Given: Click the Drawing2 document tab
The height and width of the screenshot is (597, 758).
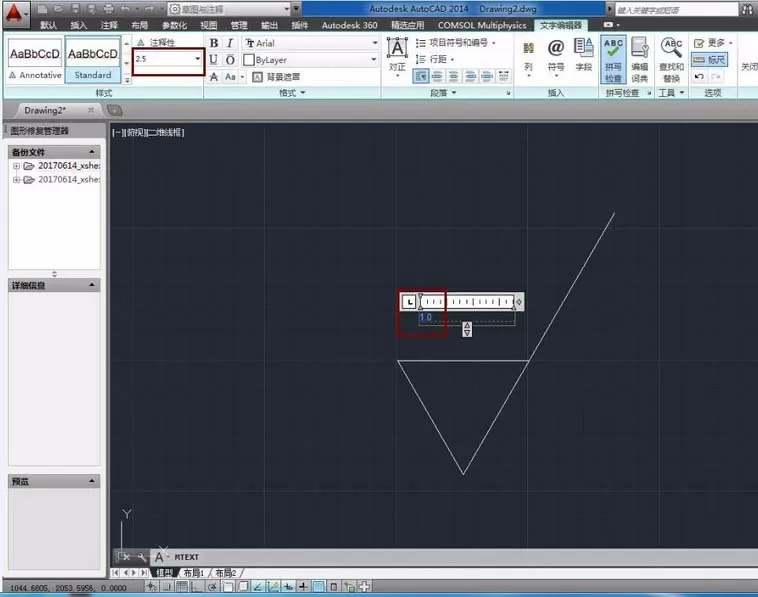Looking at the screenshot, I should click(45, 110).
